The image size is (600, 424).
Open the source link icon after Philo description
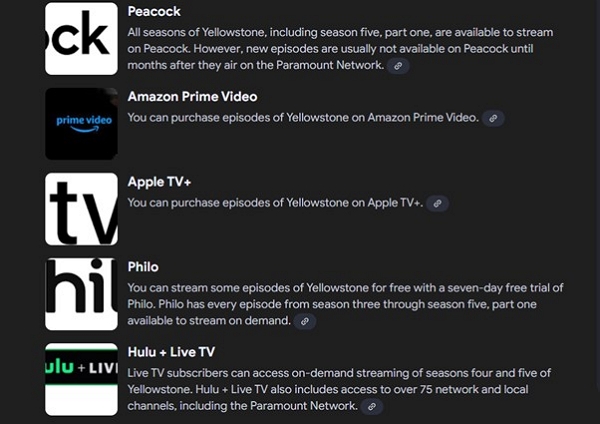(x=305, y=321)
